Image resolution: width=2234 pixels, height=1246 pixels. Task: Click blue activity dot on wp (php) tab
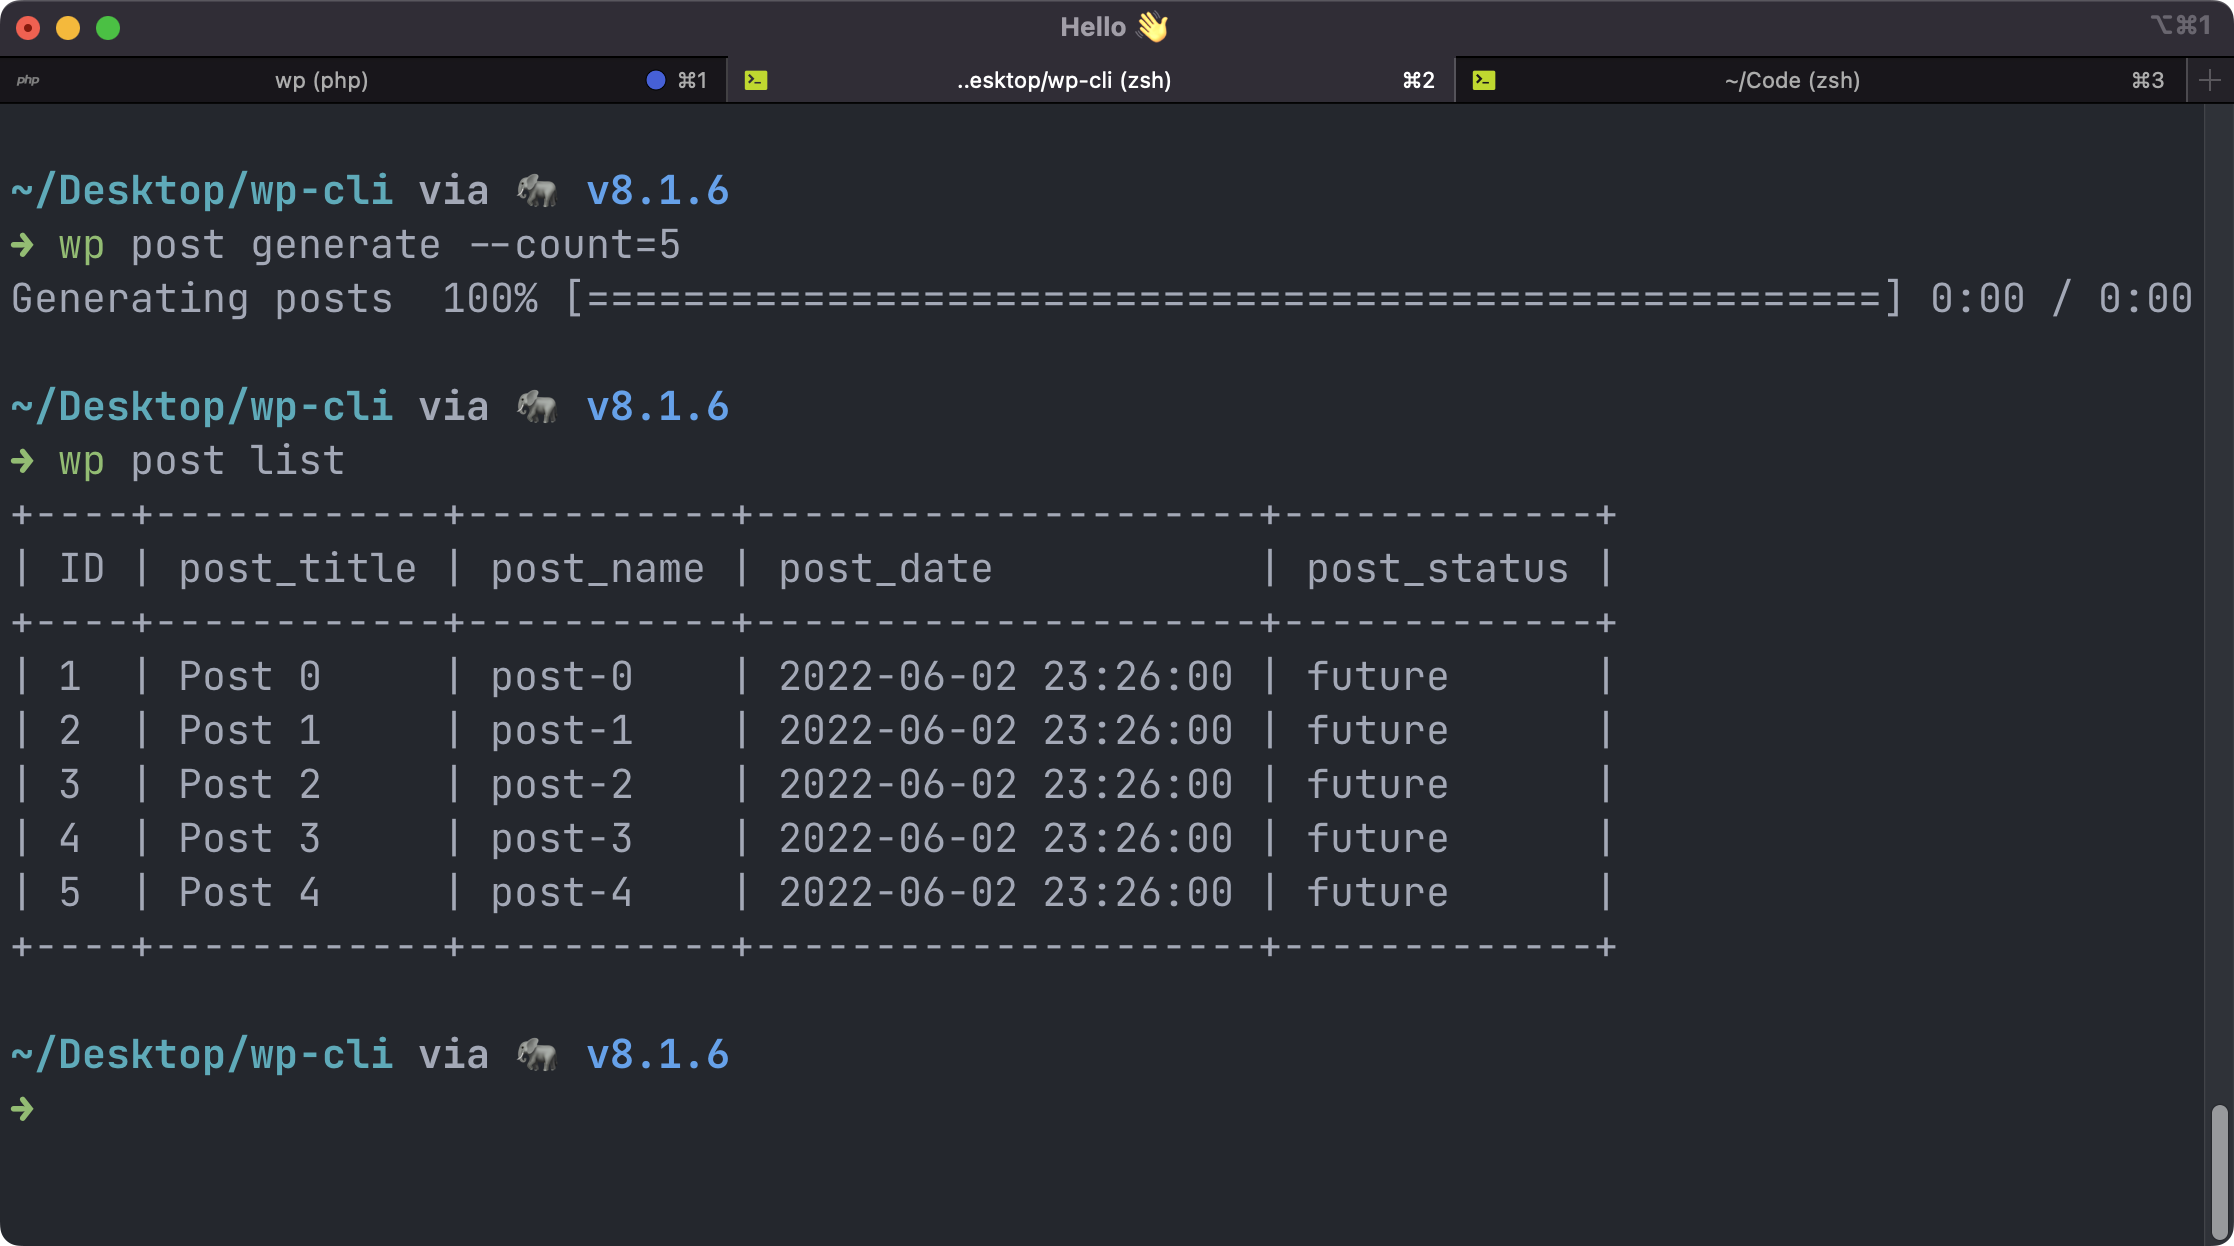(656, 80)
